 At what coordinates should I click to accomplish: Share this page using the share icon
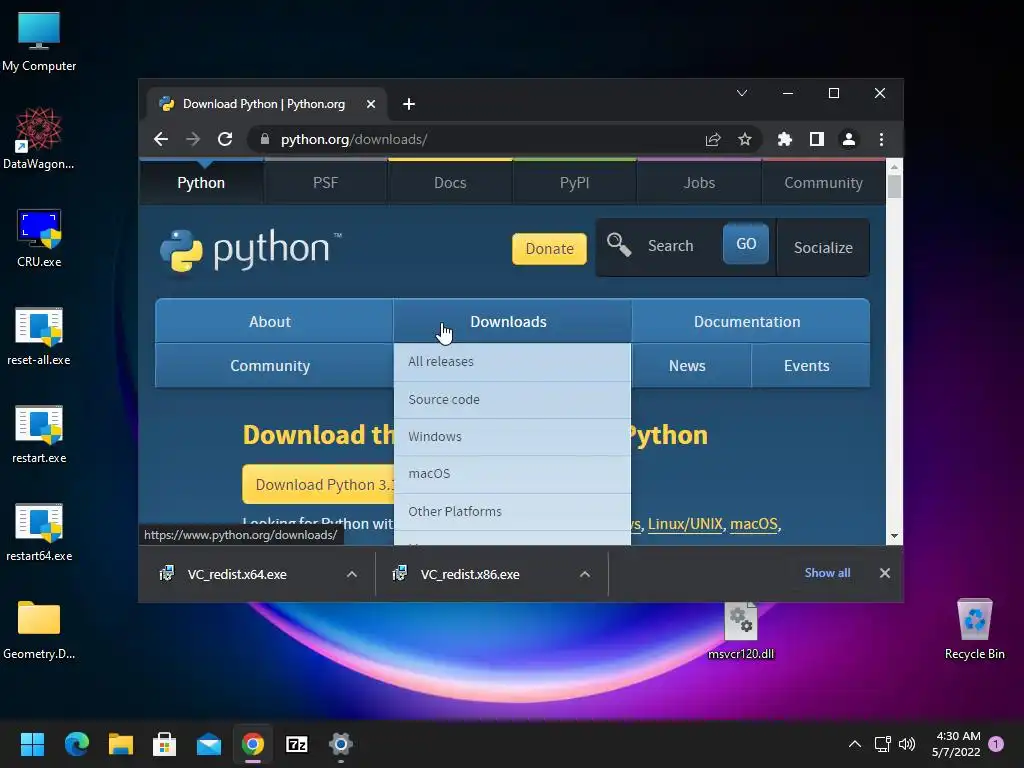coord(712,139)
